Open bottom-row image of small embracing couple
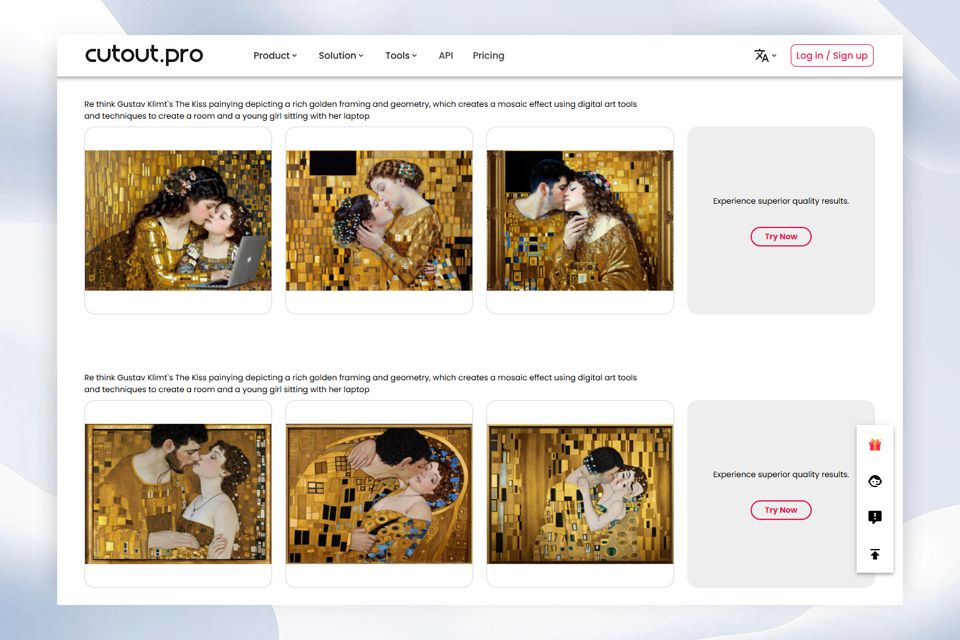960x640 pixels. click(x=580, y=494)
